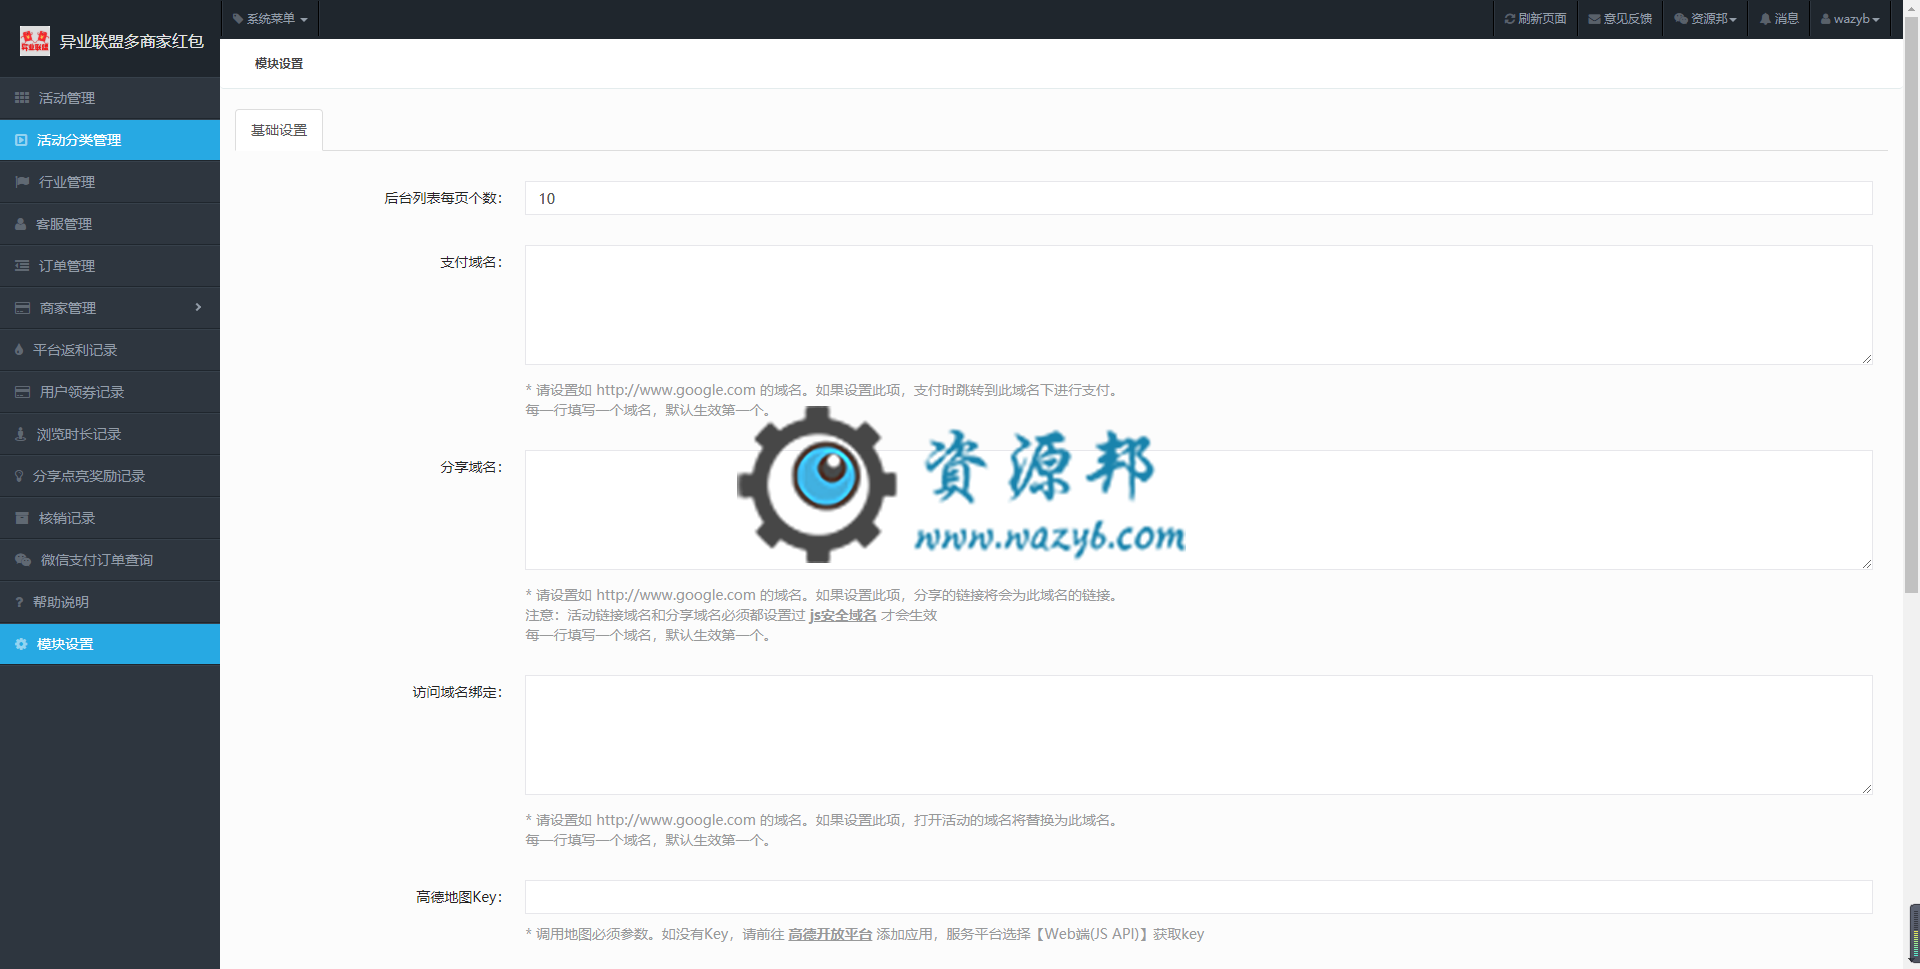The width and height of the screenshot is (1920, 969).
Task: Click the user icon beside wazyb
Action: (1826, 19)
